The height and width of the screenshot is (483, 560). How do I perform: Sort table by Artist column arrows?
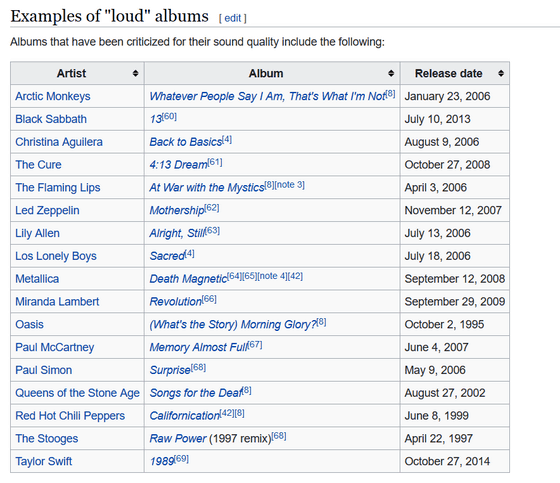tap(135, 73)
